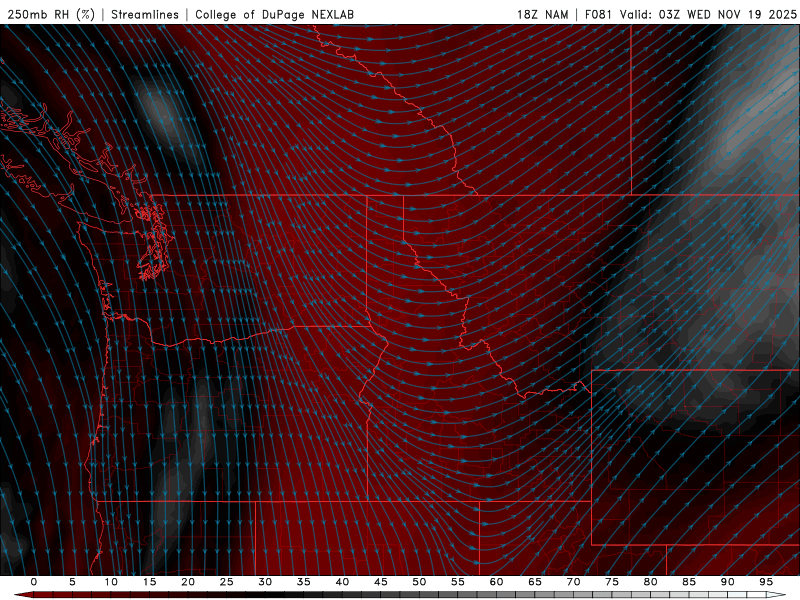Click the colorbar label "45"

point(381,582)
